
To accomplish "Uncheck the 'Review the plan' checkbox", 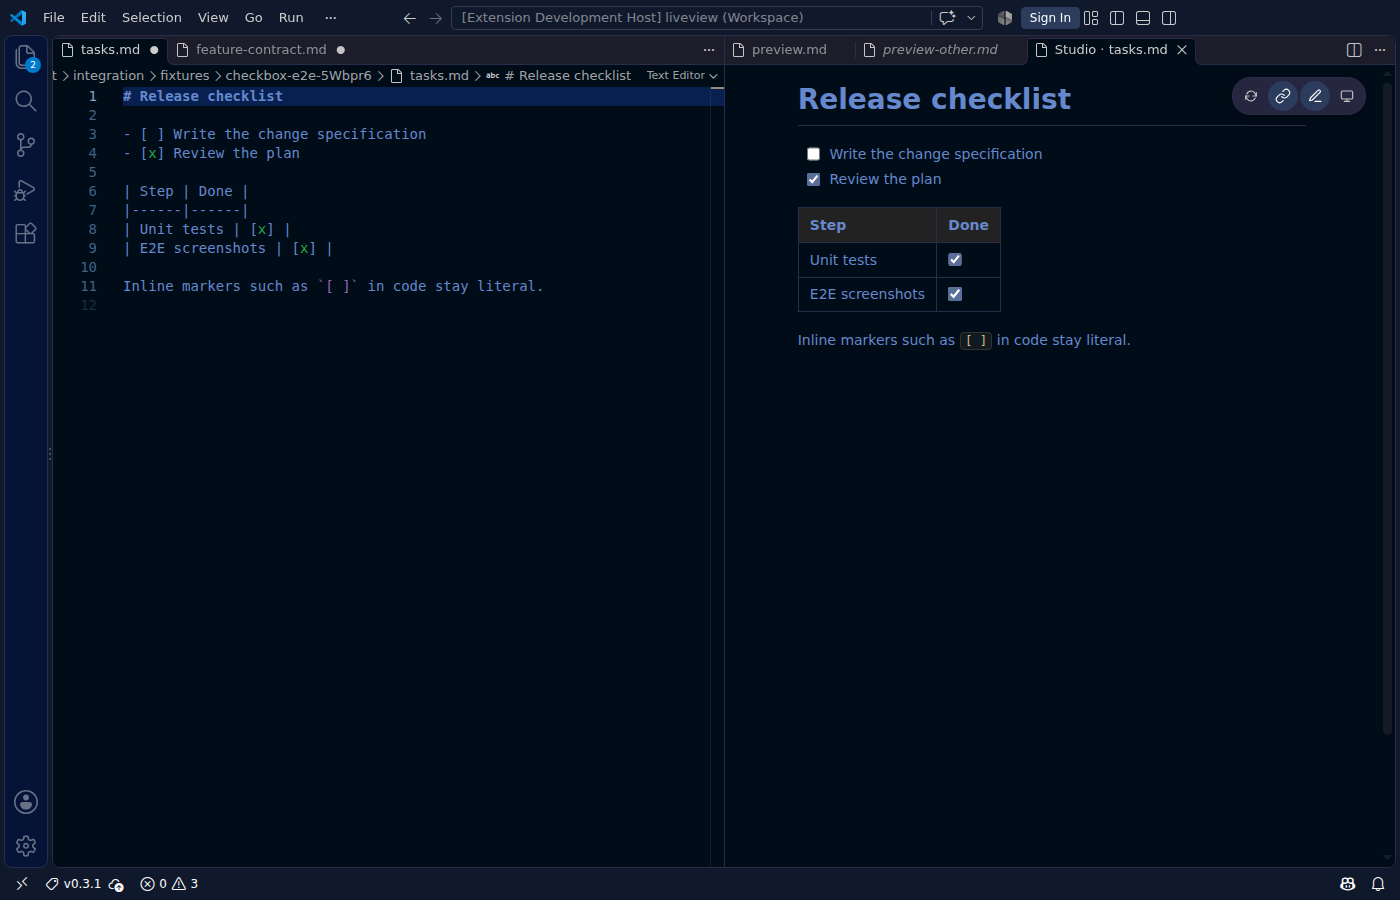I will coord(813,179).
